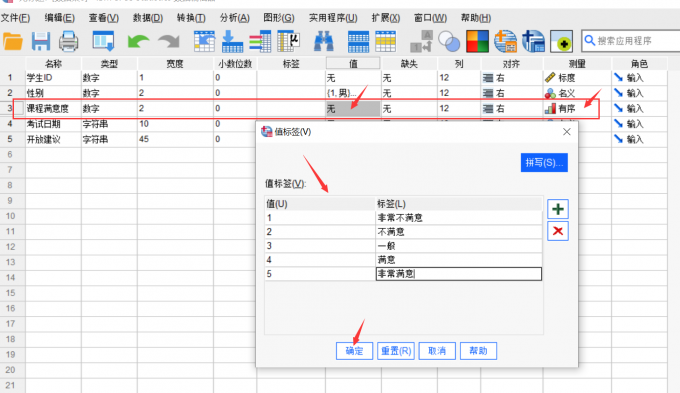Click the blue globe show all variables icon
This screenshot has height=393, width=680.
coord(533,42)
